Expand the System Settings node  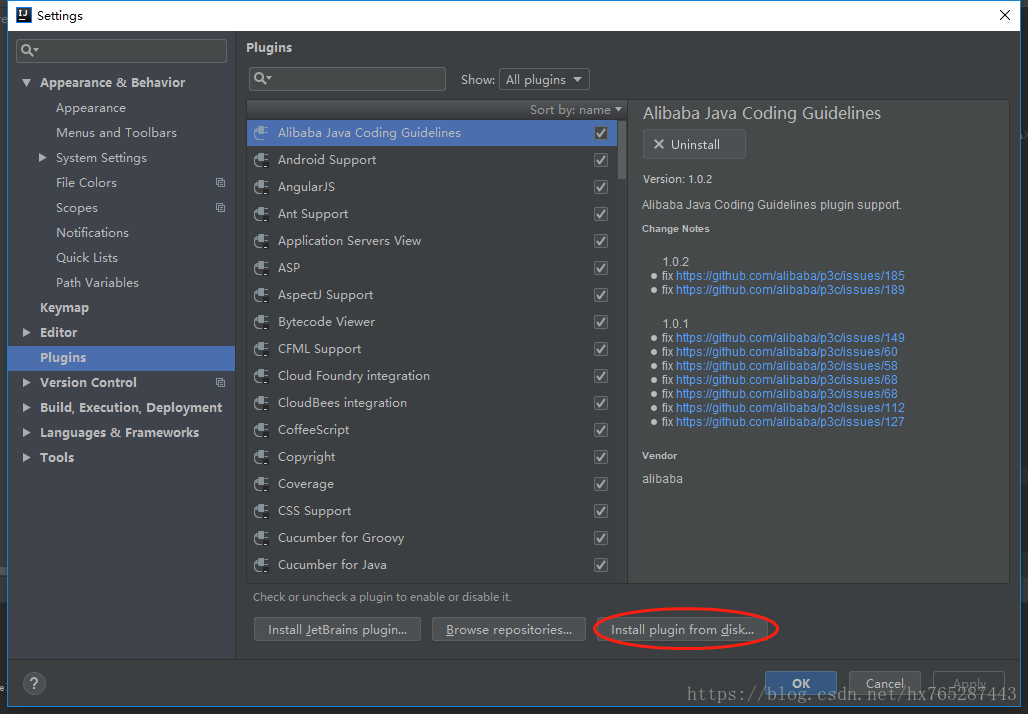43,157
